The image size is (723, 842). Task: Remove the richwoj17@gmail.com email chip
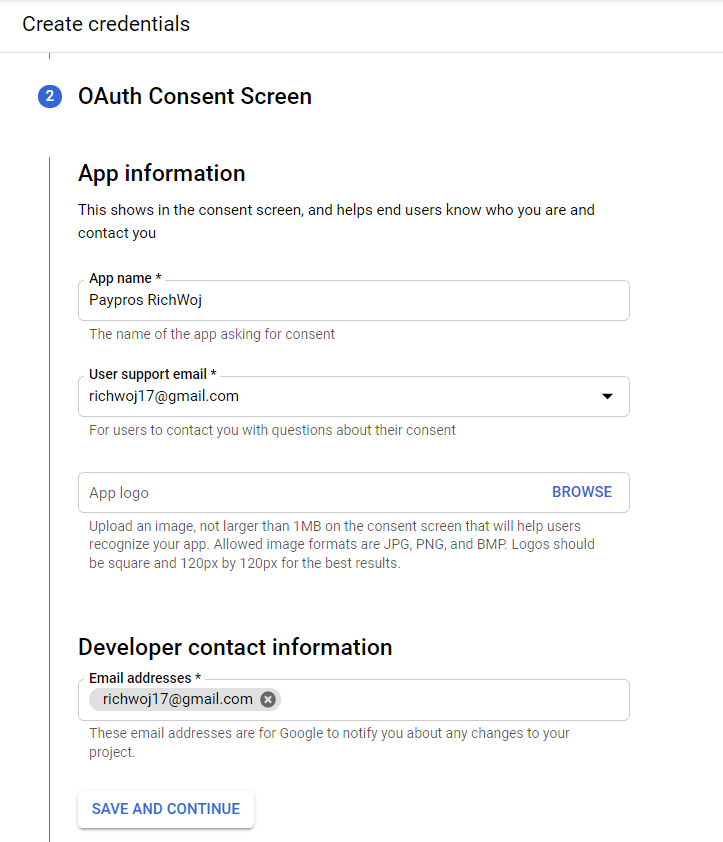tap(268, 699)
